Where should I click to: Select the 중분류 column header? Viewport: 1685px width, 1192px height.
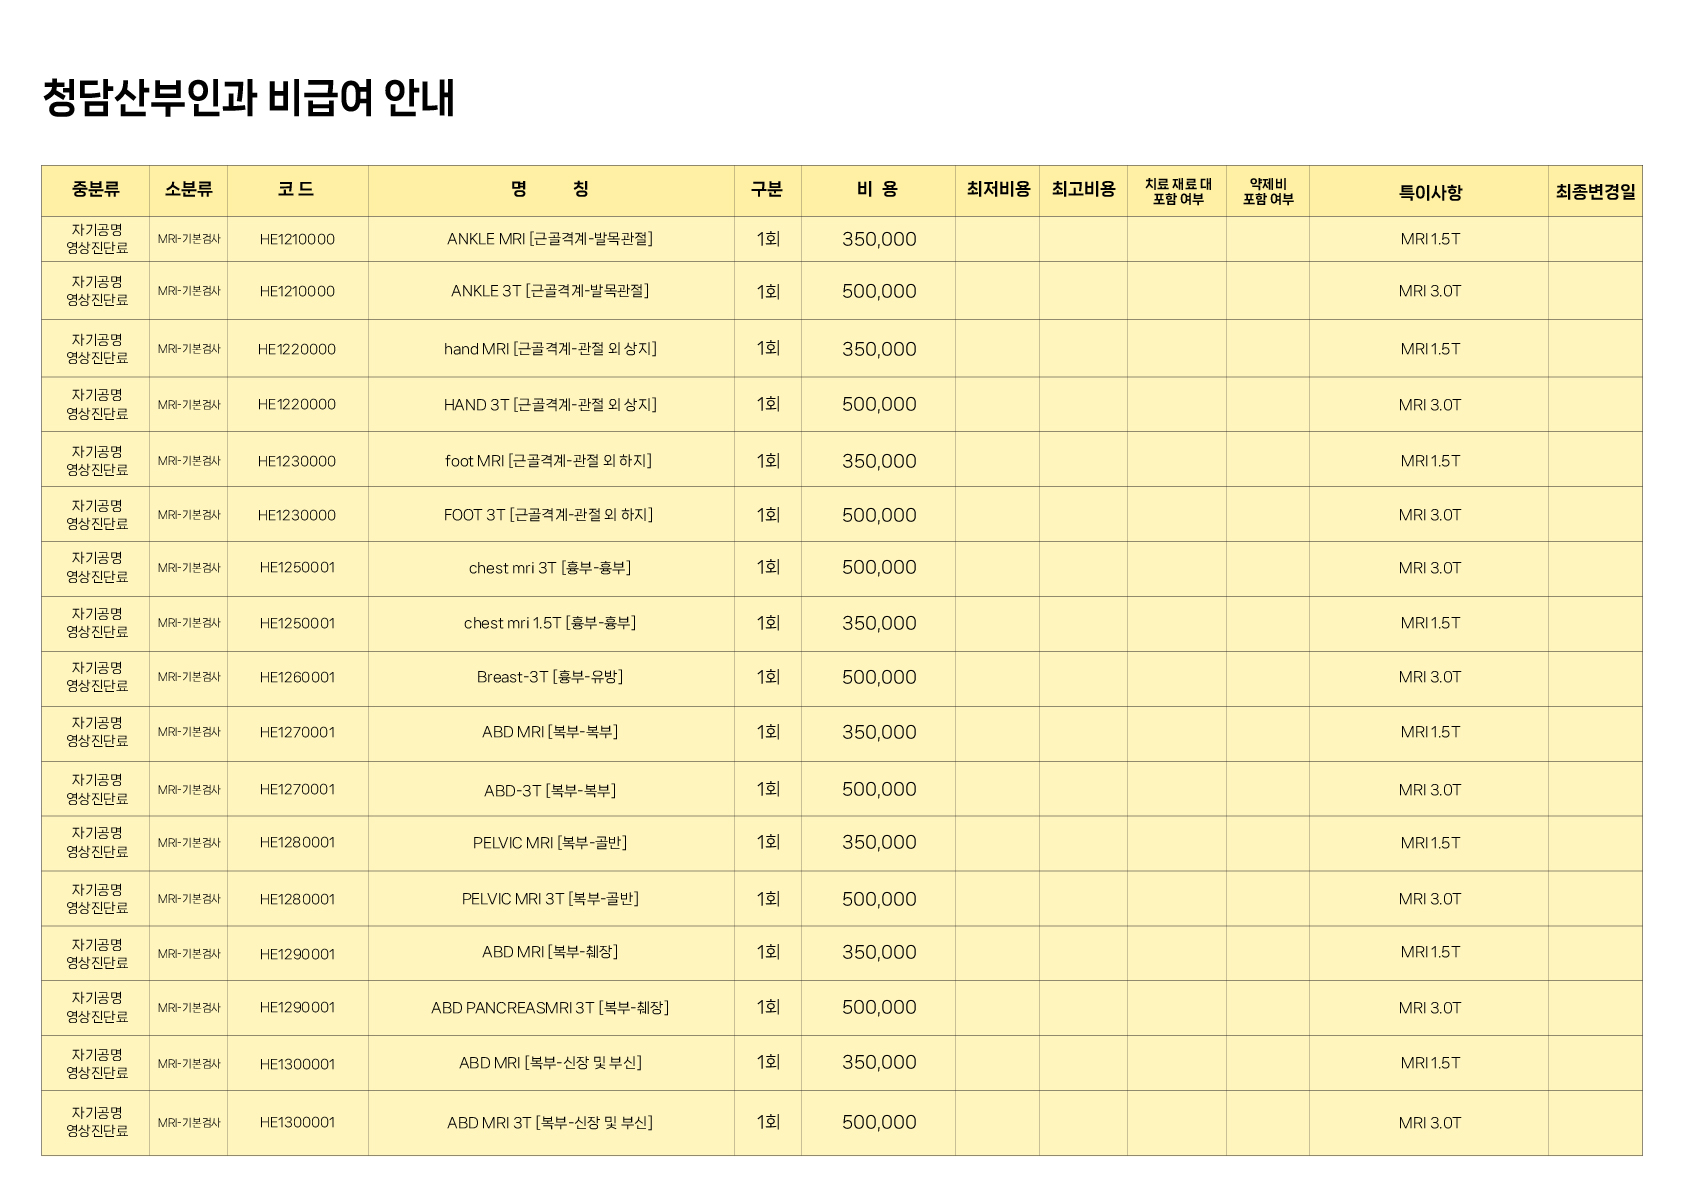pyautogui.click(x=96, y=189)
